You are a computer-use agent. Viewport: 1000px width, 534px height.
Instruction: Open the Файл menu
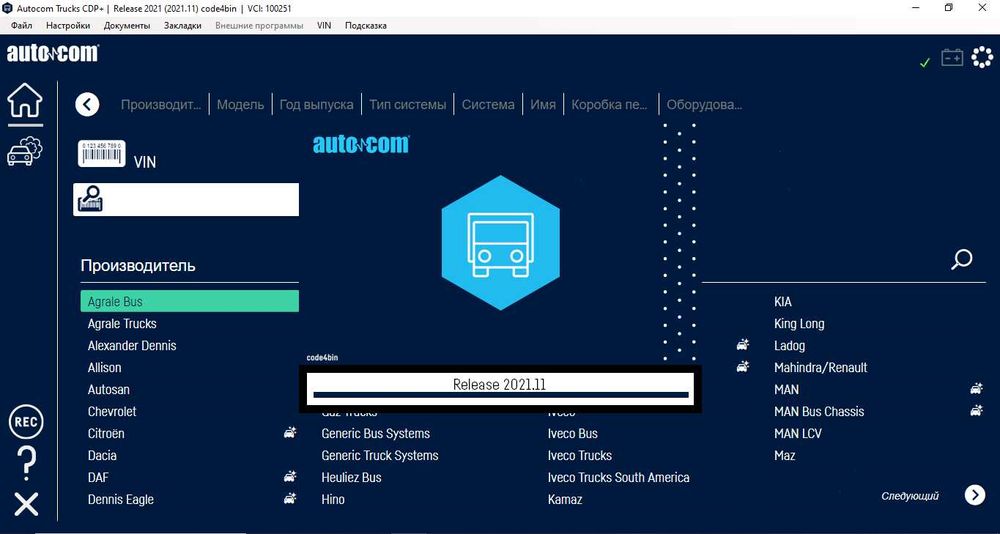coord(22,26)
